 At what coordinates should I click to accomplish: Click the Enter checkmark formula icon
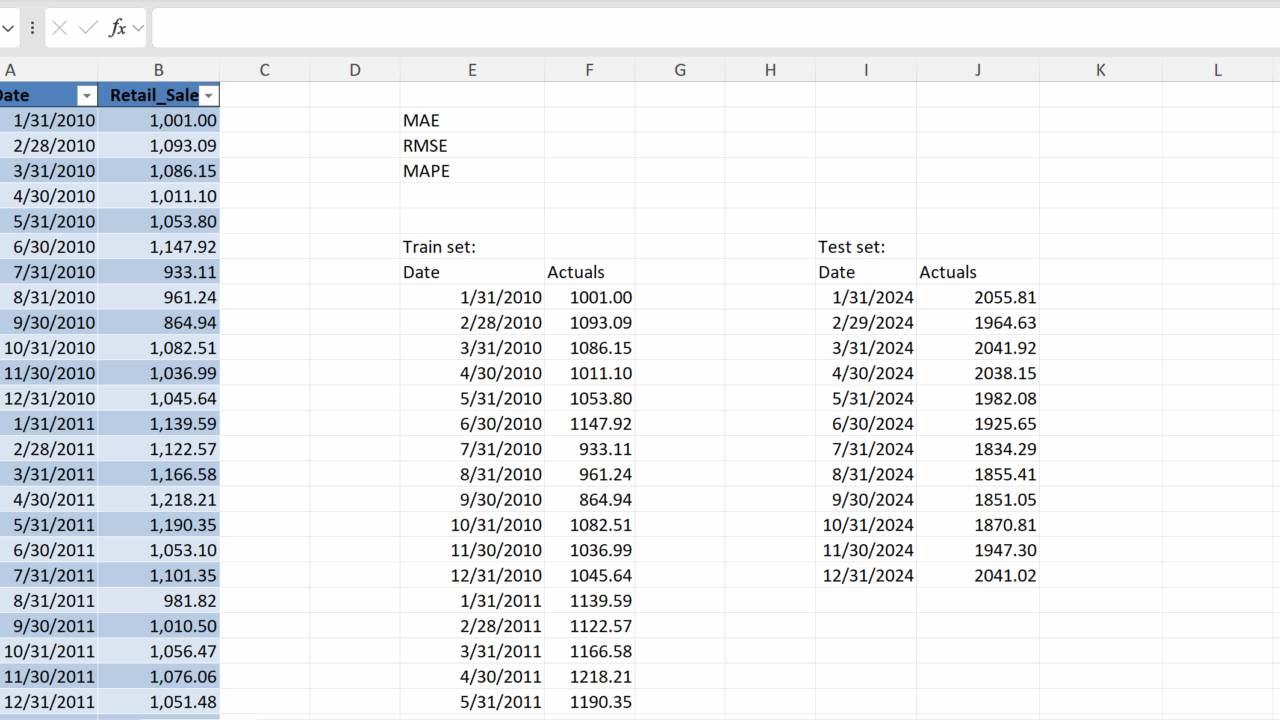point(88,28)
